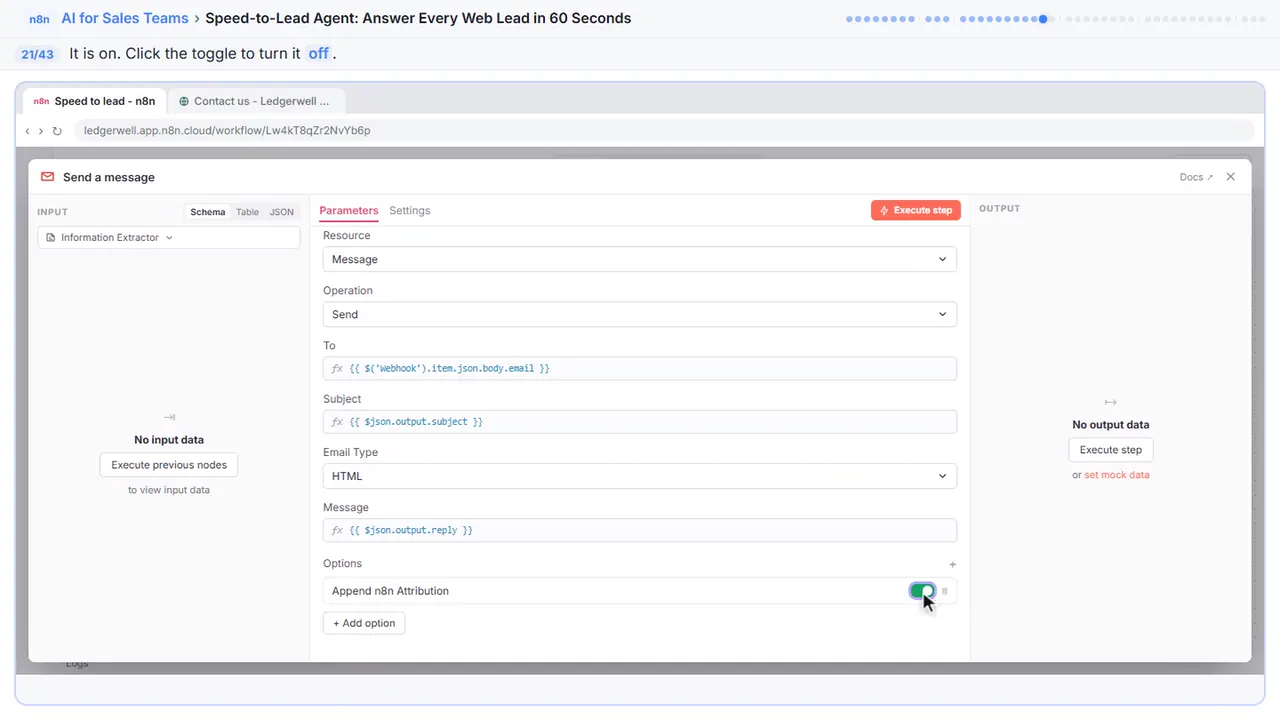Open the set mock data link
Image resolution: width=1280 pixels, height=720 pixels.
(x=1117, y=475)
